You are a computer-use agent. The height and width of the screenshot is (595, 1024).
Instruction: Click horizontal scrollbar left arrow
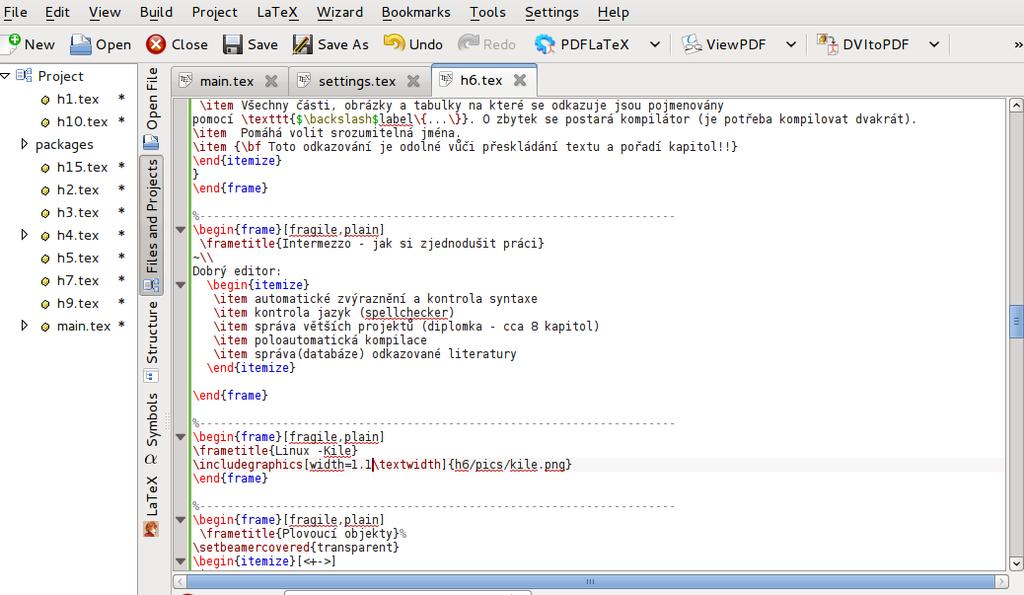coord(180,581)
